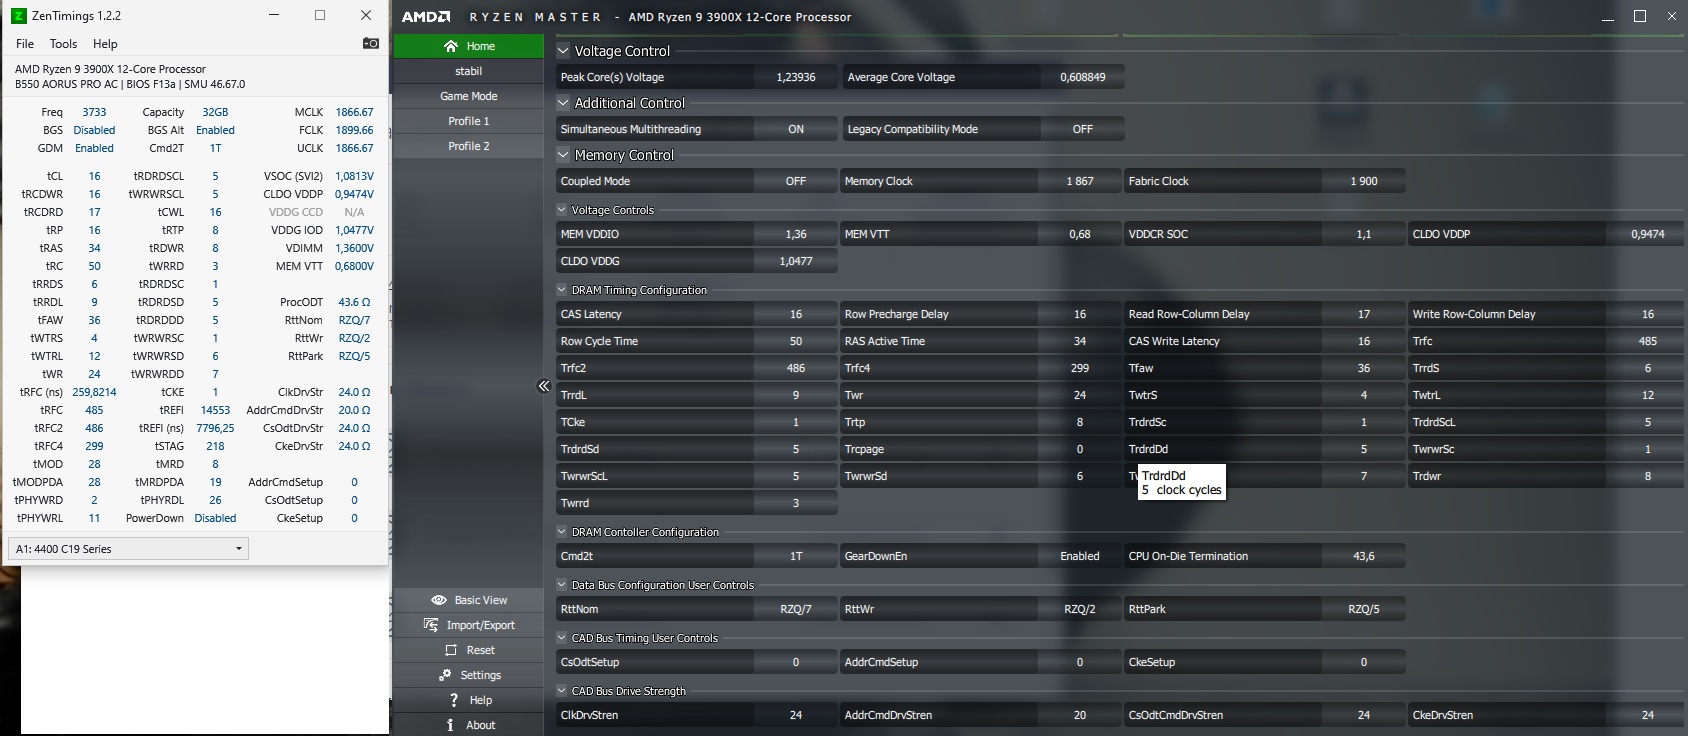
Task: Click the Trfc4 value 299 in Ryzen Master
Action: coord(1080,368)
